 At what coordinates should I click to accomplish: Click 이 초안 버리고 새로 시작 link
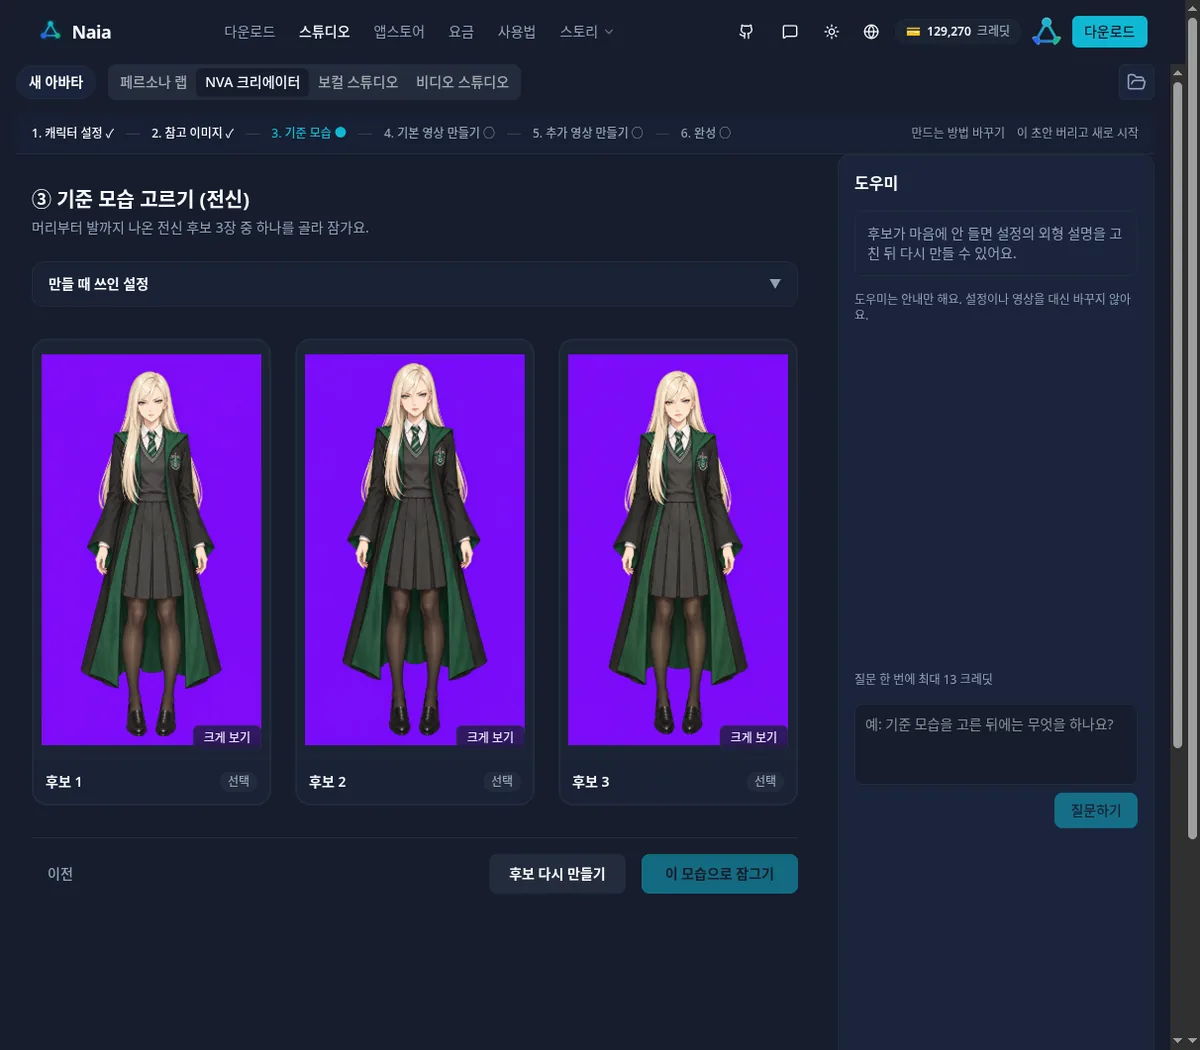(x=1078, y=132)
